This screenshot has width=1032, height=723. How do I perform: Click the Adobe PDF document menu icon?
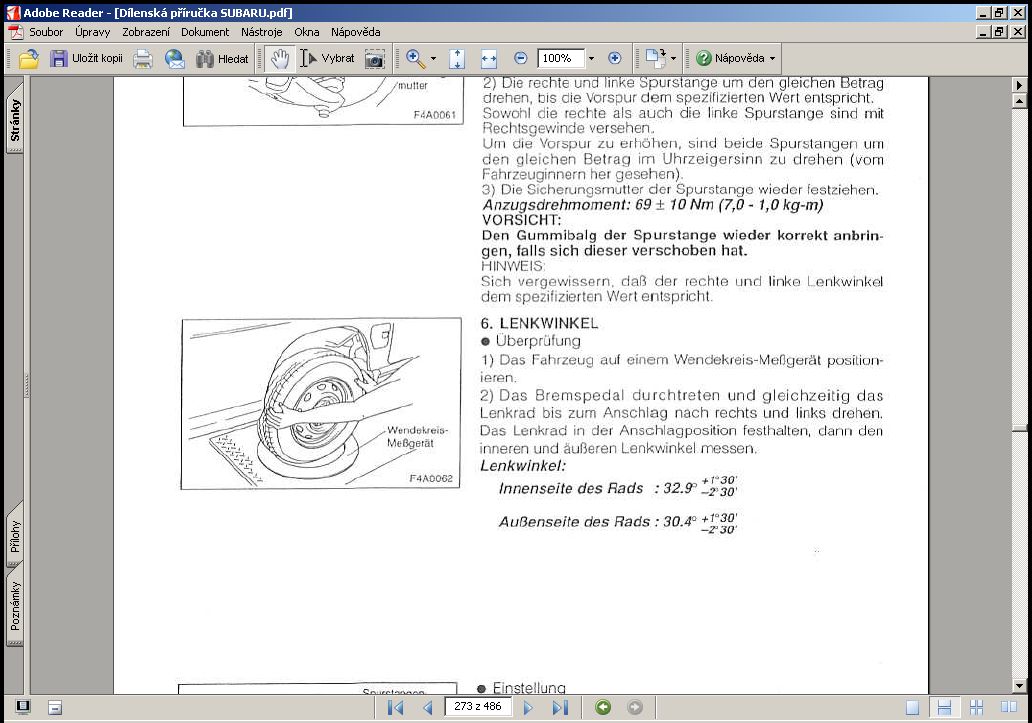coord(15,32)
